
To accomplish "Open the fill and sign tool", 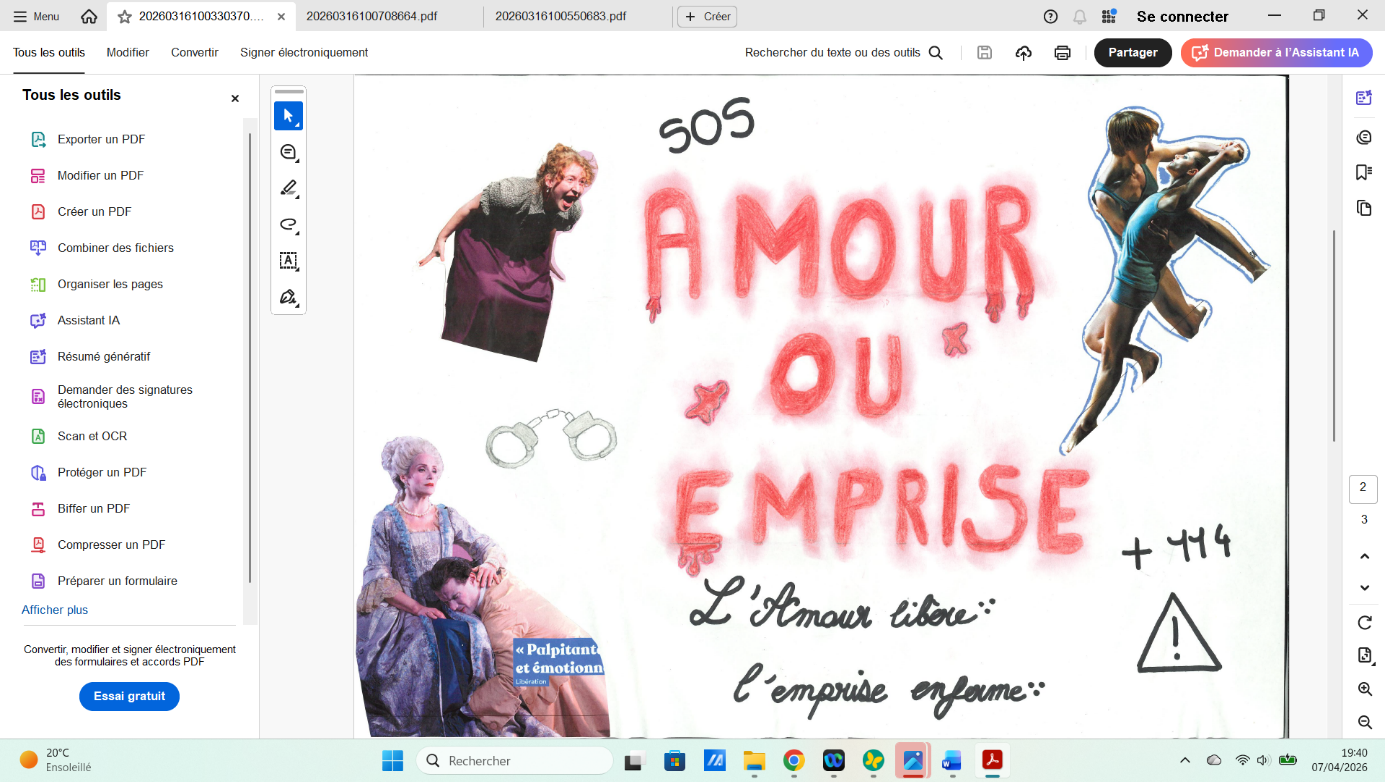I will tap(288, 297).
